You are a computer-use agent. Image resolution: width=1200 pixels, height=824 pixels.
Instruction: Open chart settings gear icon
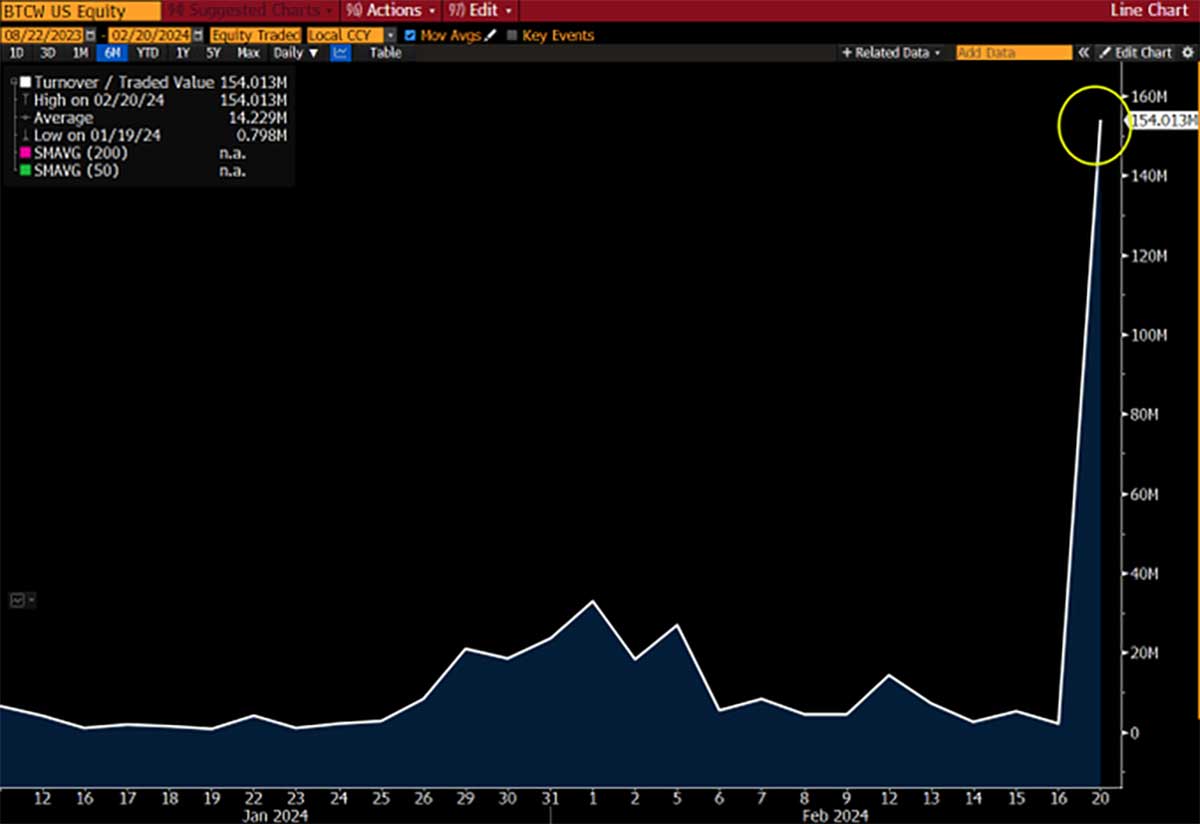[x=1187, y=53]
